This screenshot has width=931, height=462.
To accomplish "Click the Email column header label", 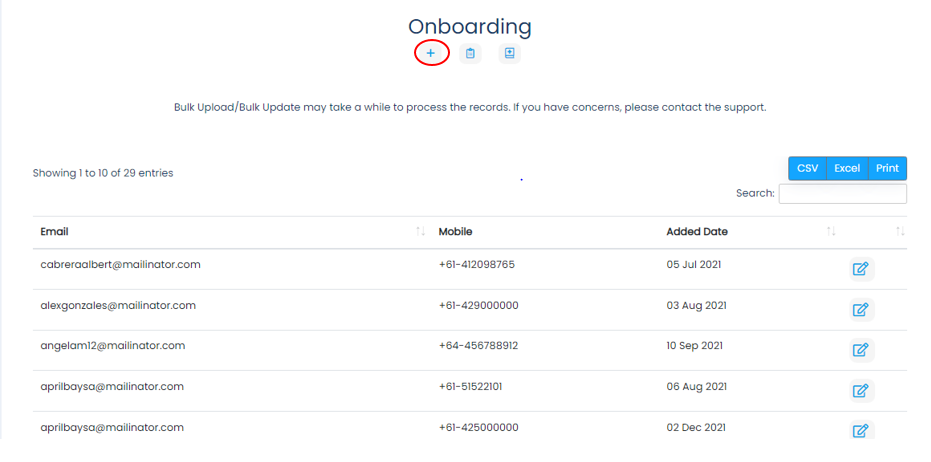I will coord(54,232).
